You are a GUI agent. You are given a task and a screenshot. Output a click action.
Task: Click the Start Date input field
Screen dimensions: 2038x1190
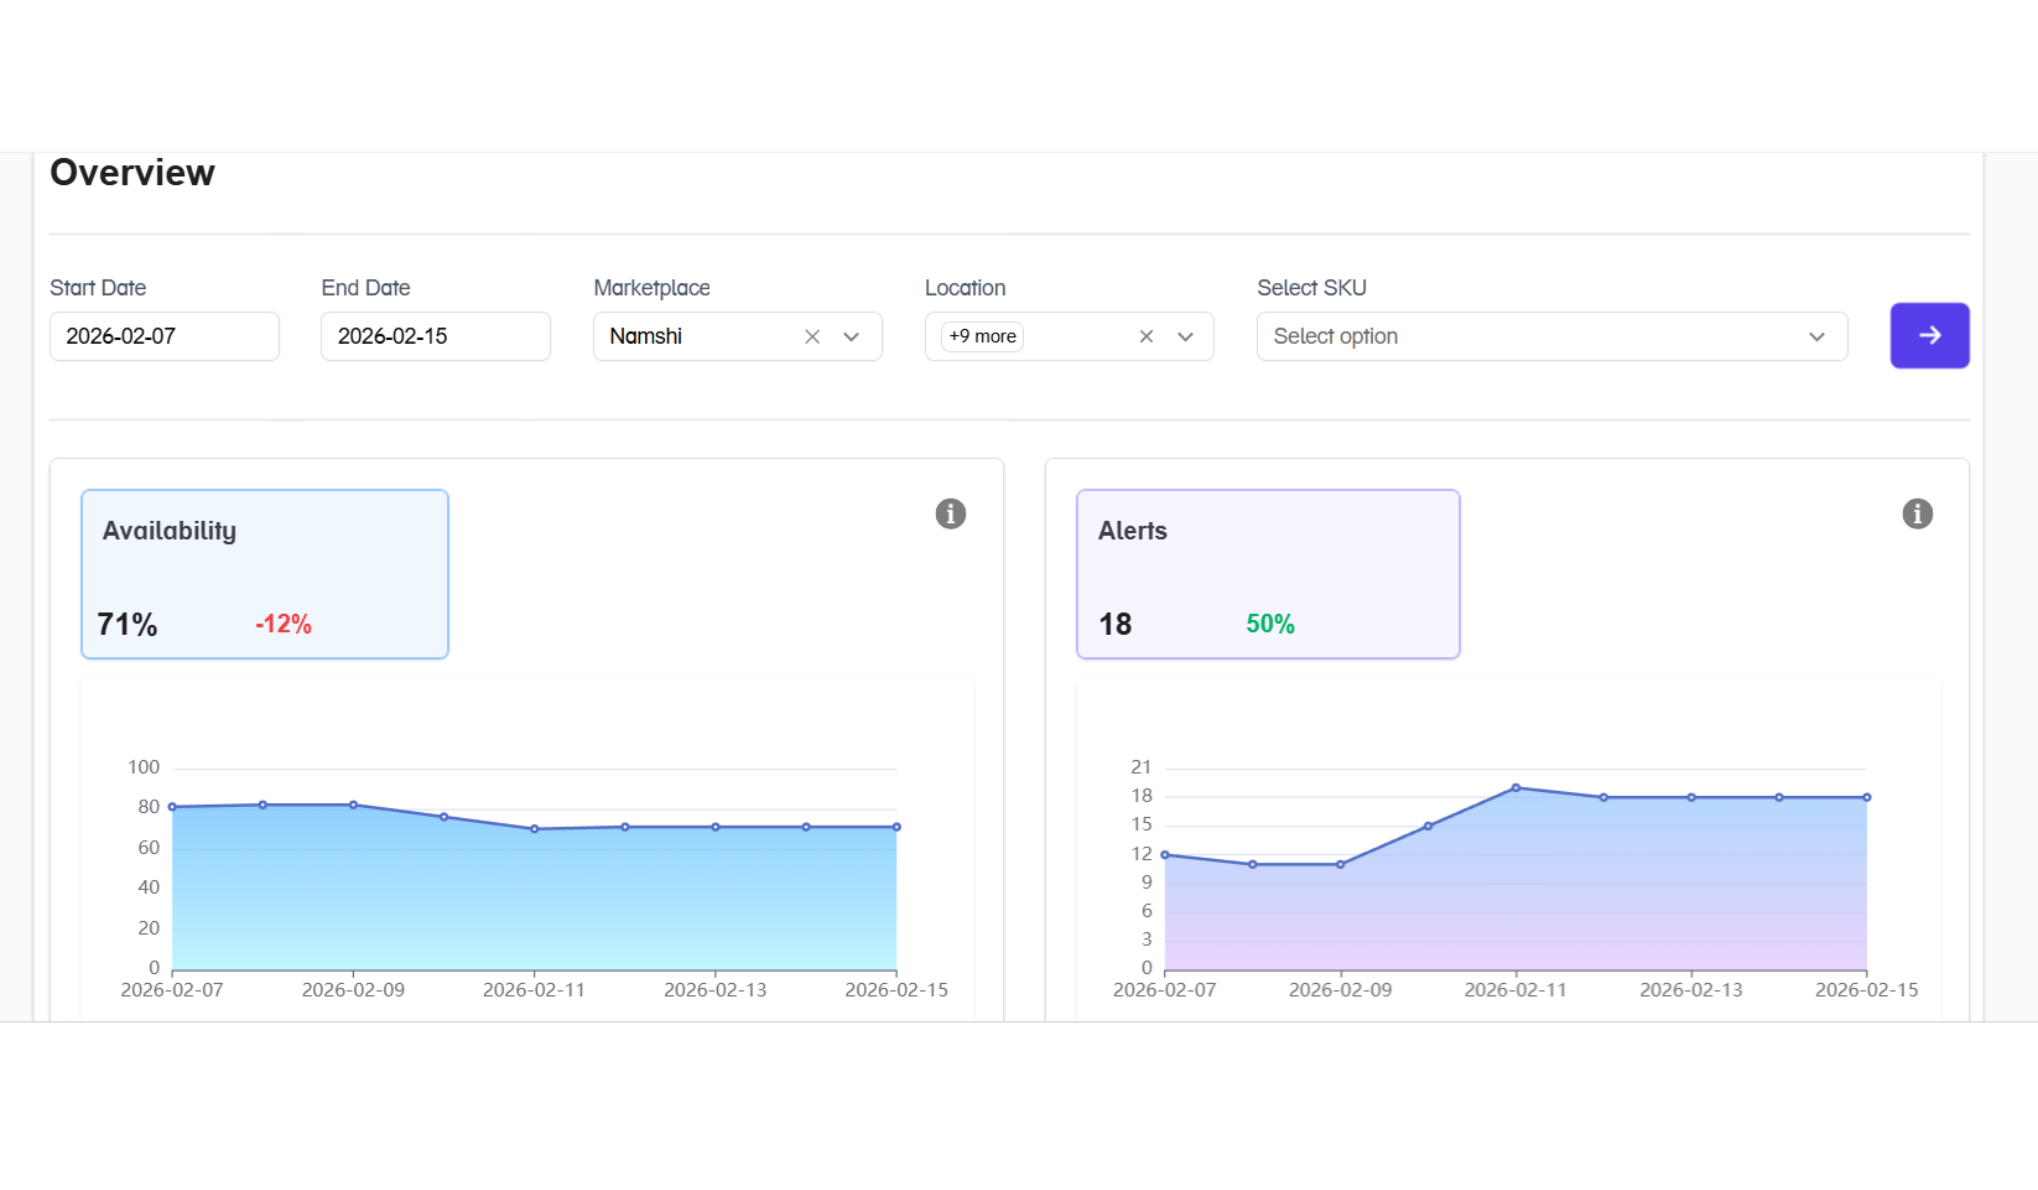[164, 337]
